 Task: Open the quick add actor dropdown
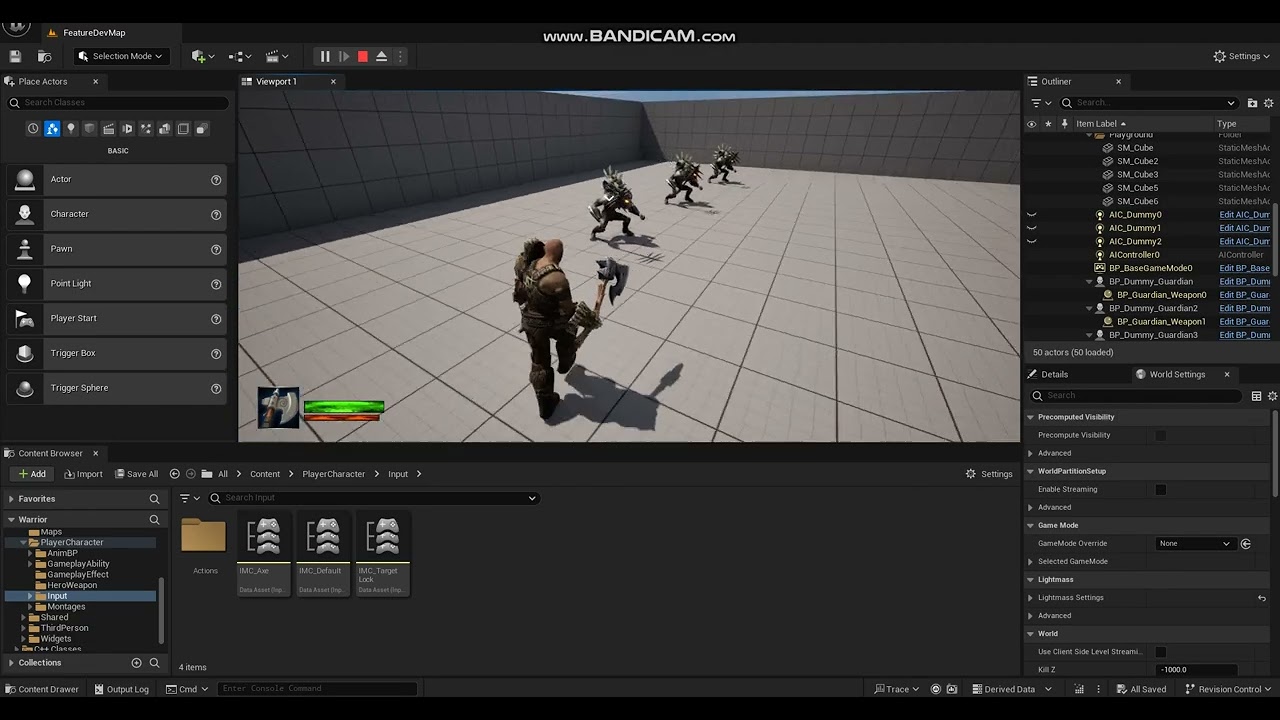point(203,56)
